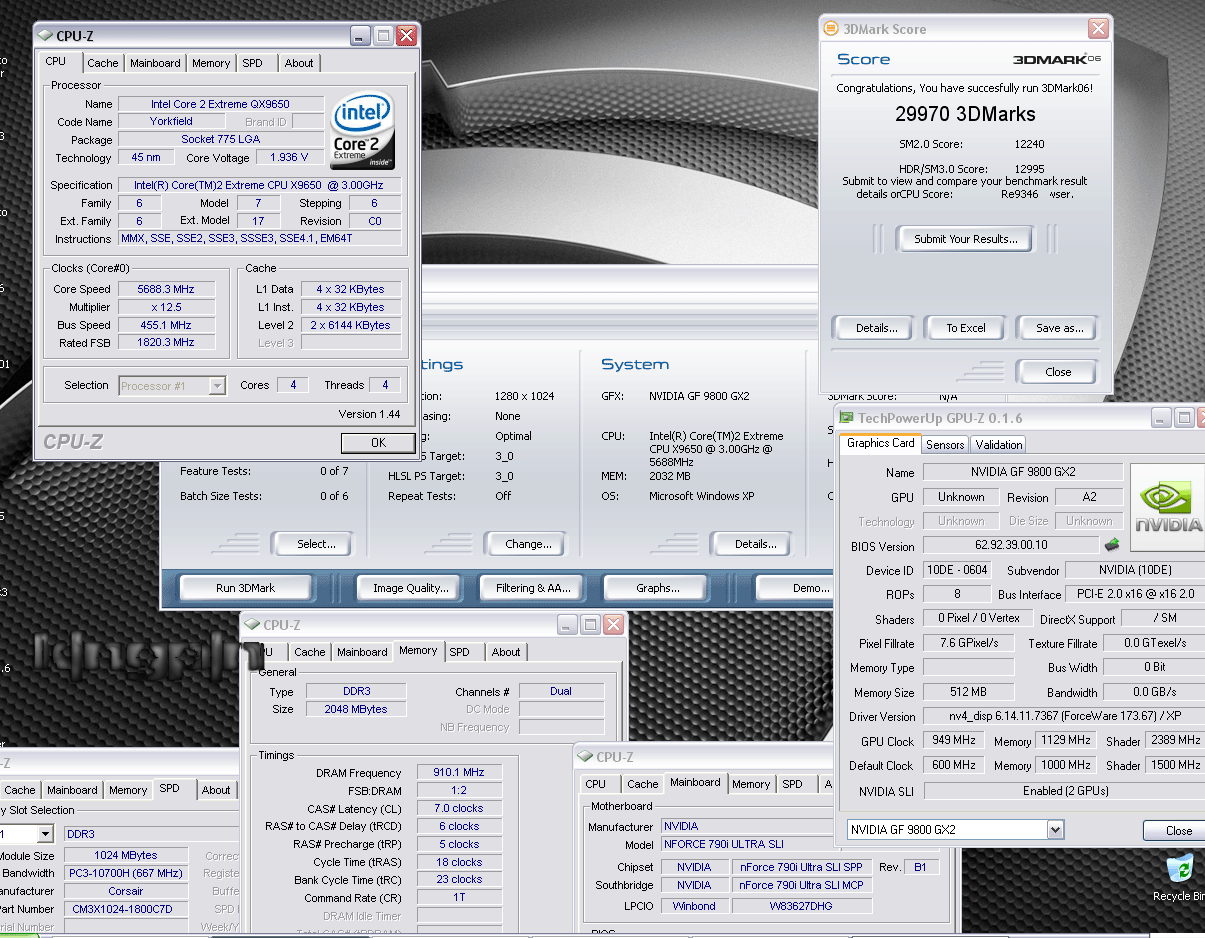
Task: Click the Part Number 'CM3X1024-1800C7D'
Action: click(126, 909)
